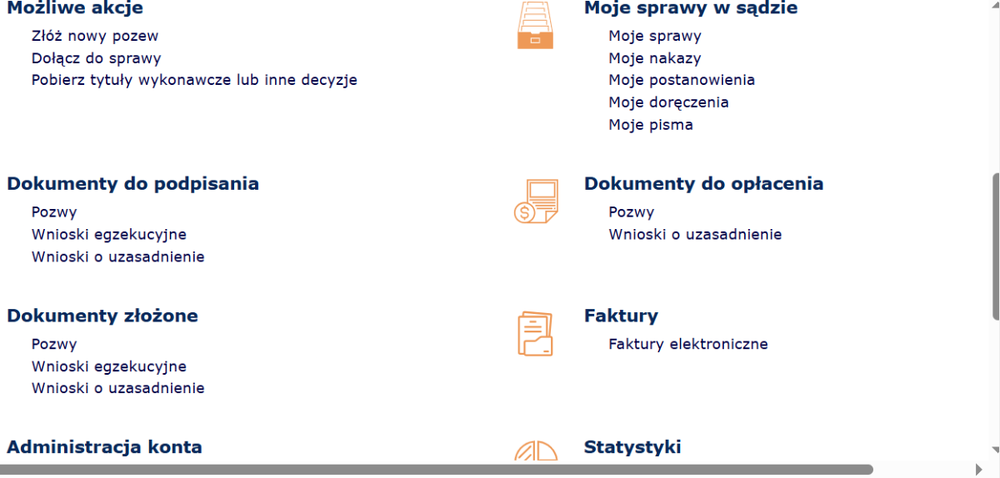This screenshot has height=478, width=1000.
Task: Open Moje nakazy link
Action: pos(655,59)
